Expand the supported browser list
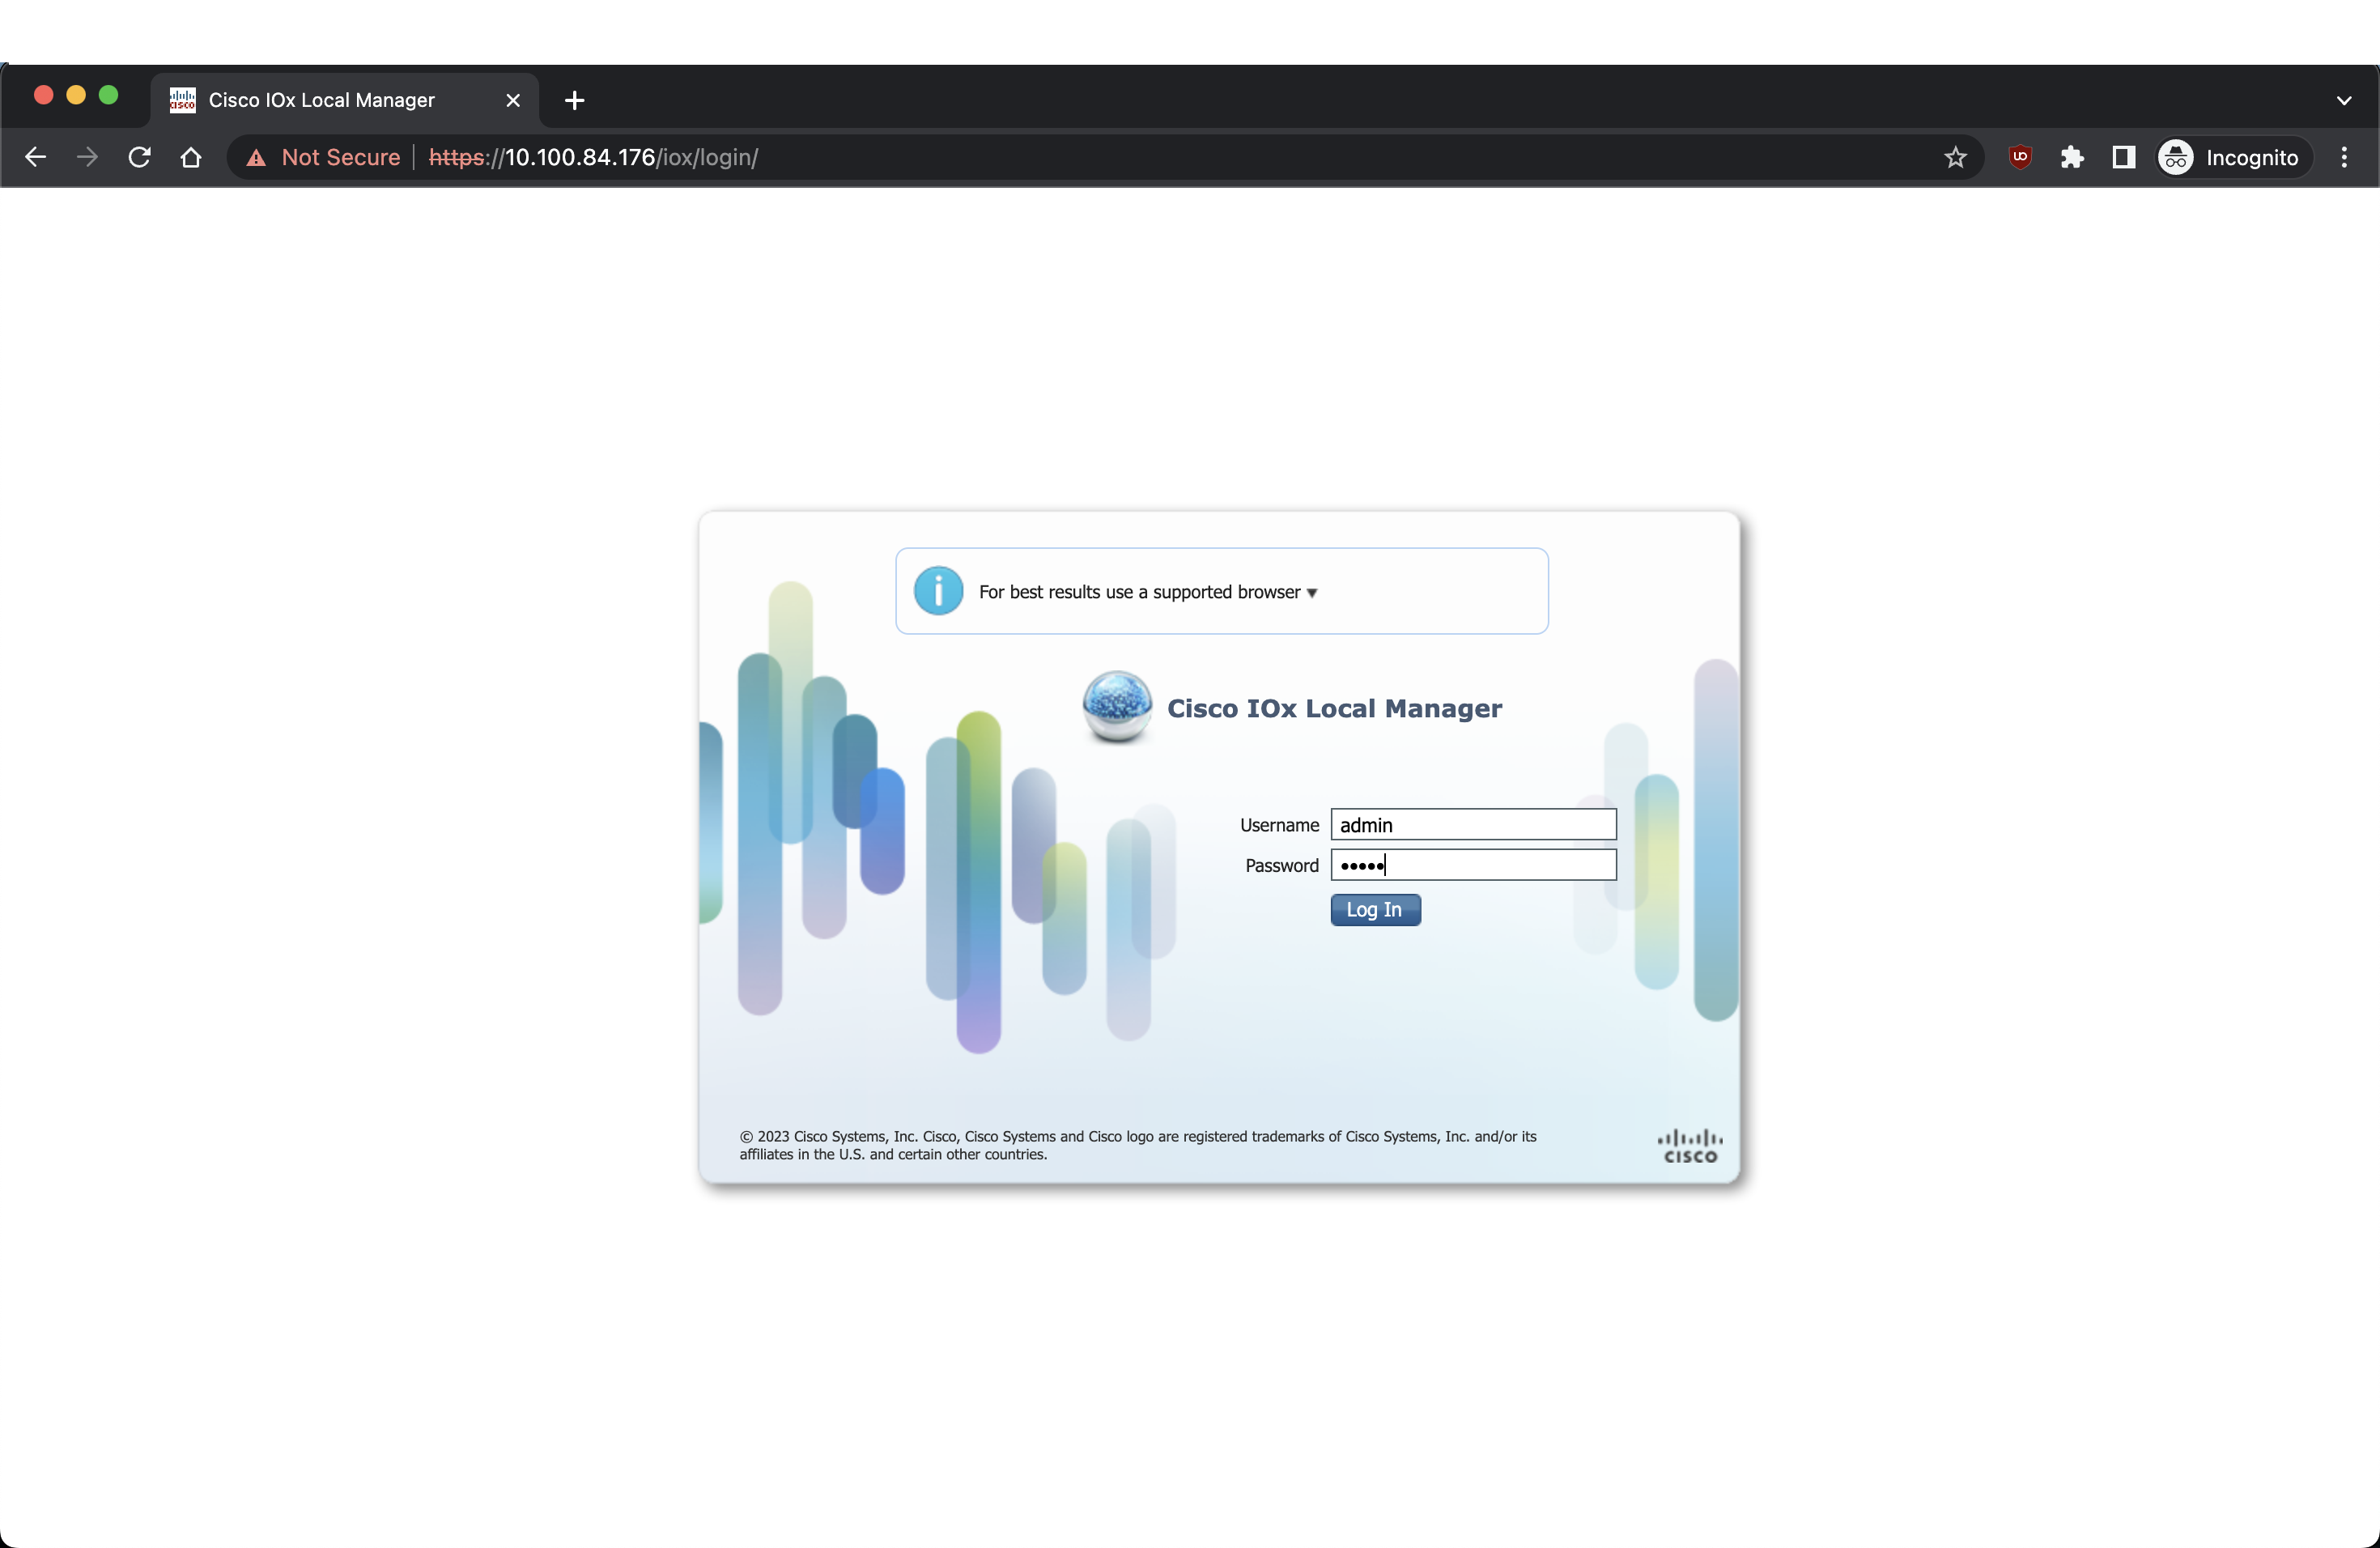The image size is (2380, 1548). click(1312, 593)
